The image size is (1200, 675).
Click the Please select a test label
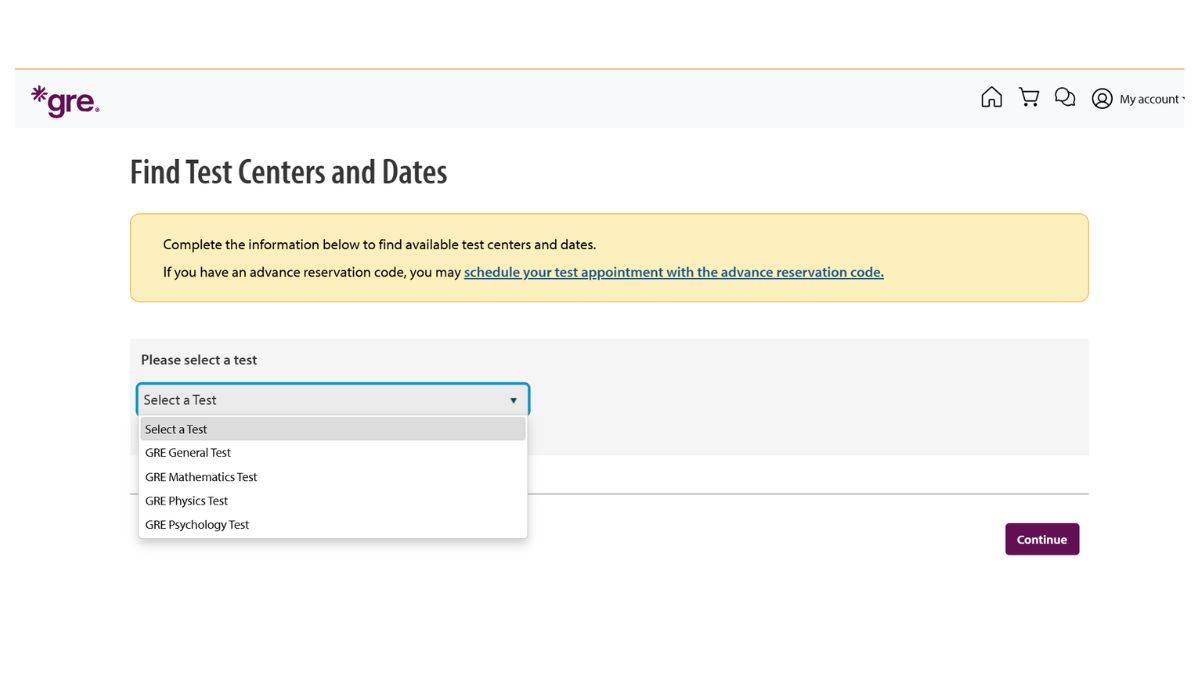199,359
